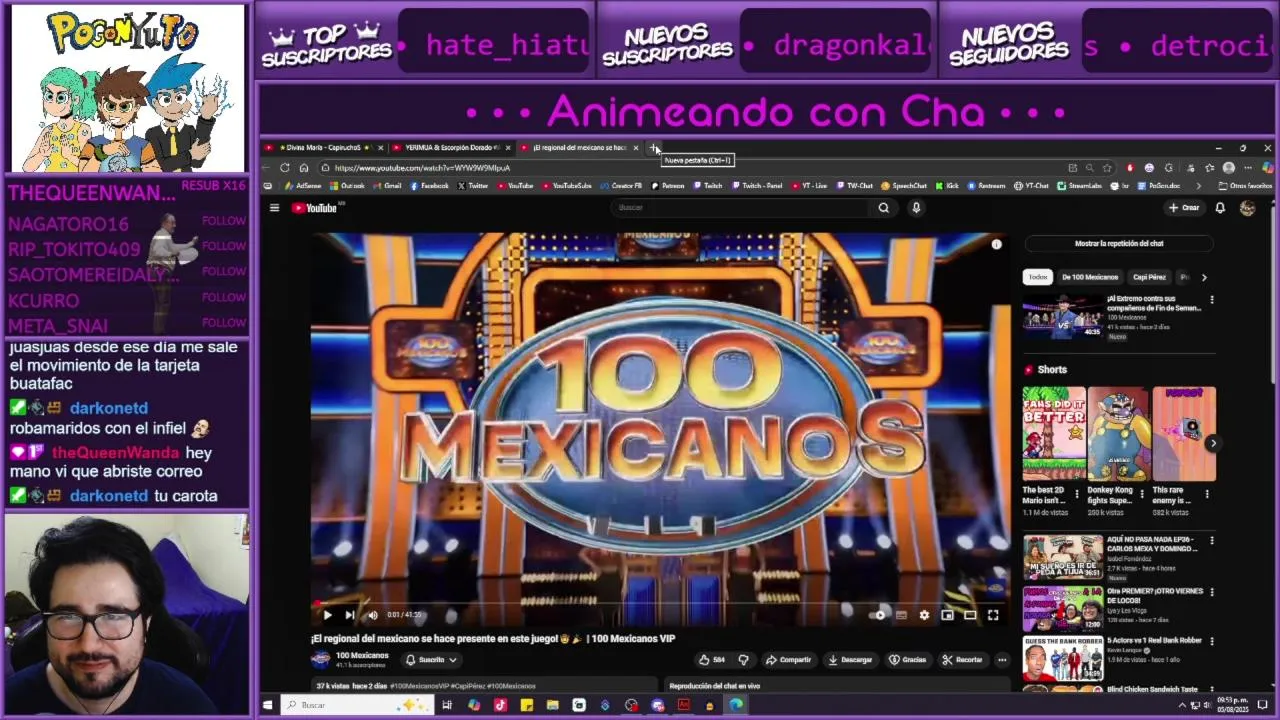Open options for Otra PREMIER video
The width and height of the screenshot is (1280, 720).
1212,591
